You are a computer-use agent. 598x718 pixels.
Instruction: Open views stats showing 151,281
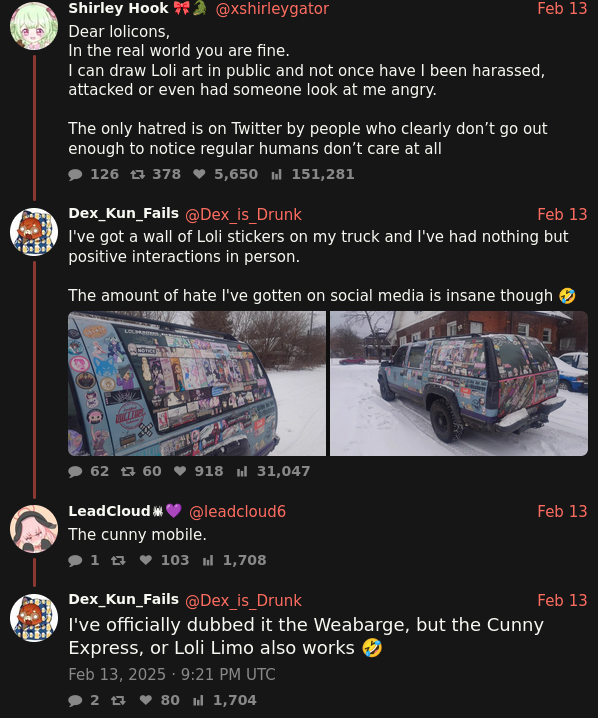click(x=276, y=174)
